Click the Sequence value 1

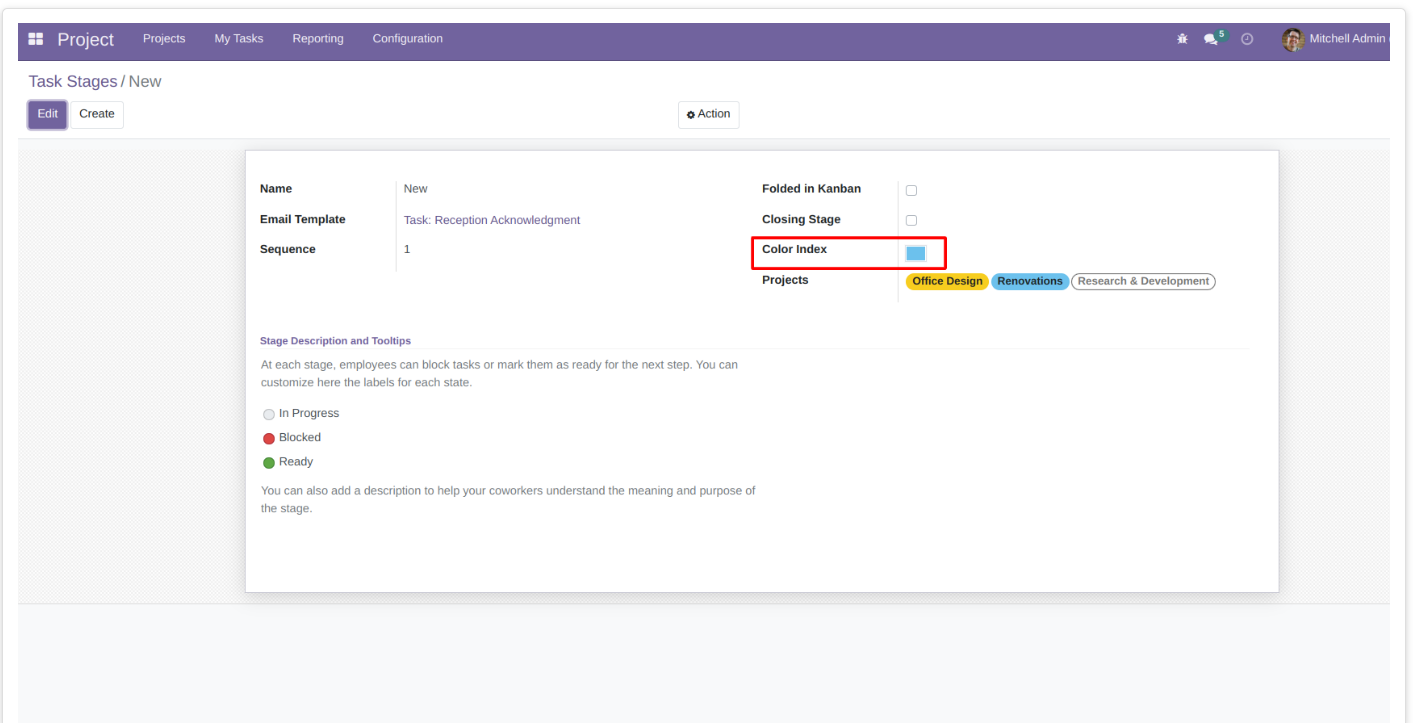coord(407,249)
